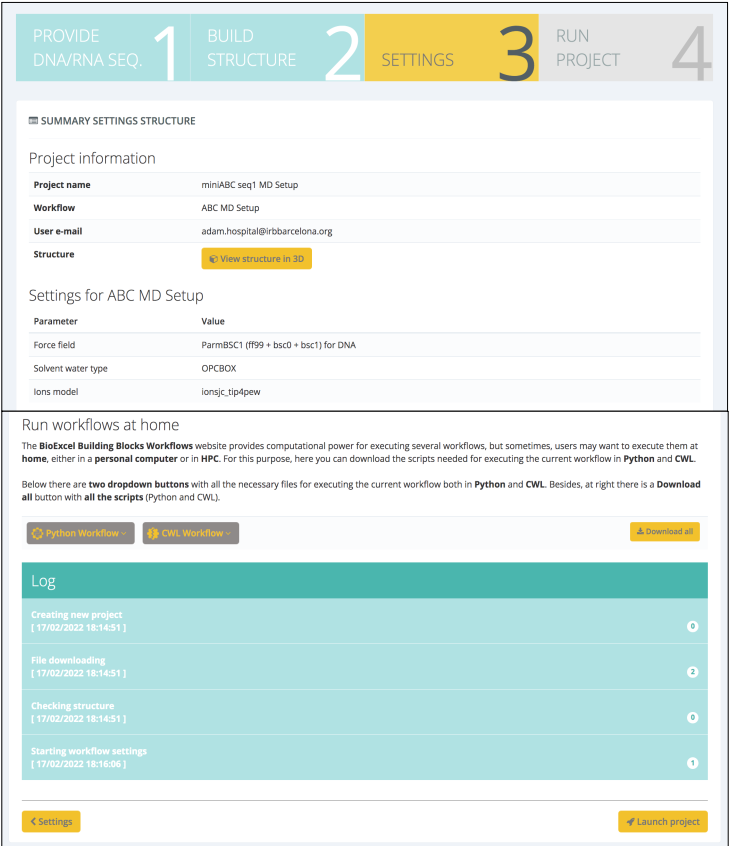
Task: Click the cube icon in View structure button
Action: pyautogui.click(x=213, y=258)
